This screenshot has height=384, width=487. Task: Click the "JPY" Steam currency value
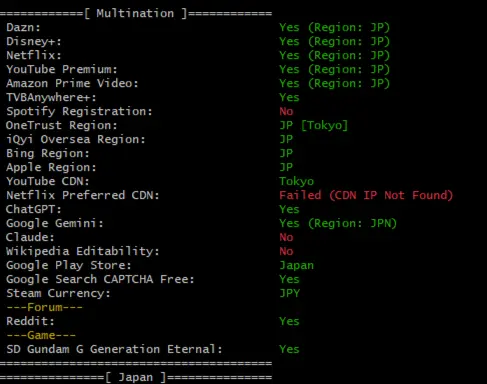289,293
